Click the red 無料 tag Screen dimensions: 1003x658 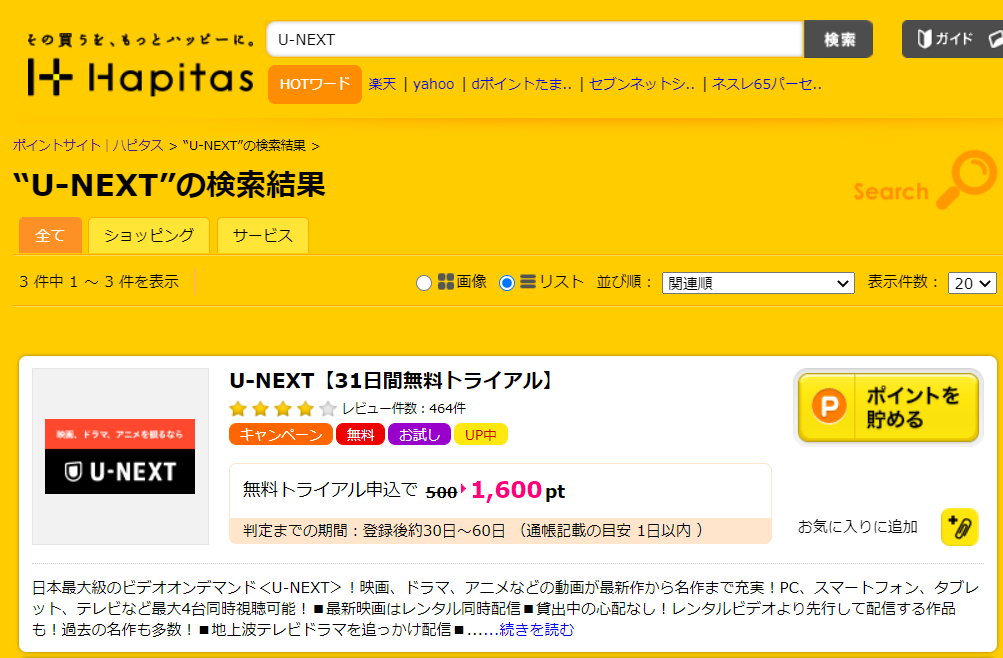360,434
